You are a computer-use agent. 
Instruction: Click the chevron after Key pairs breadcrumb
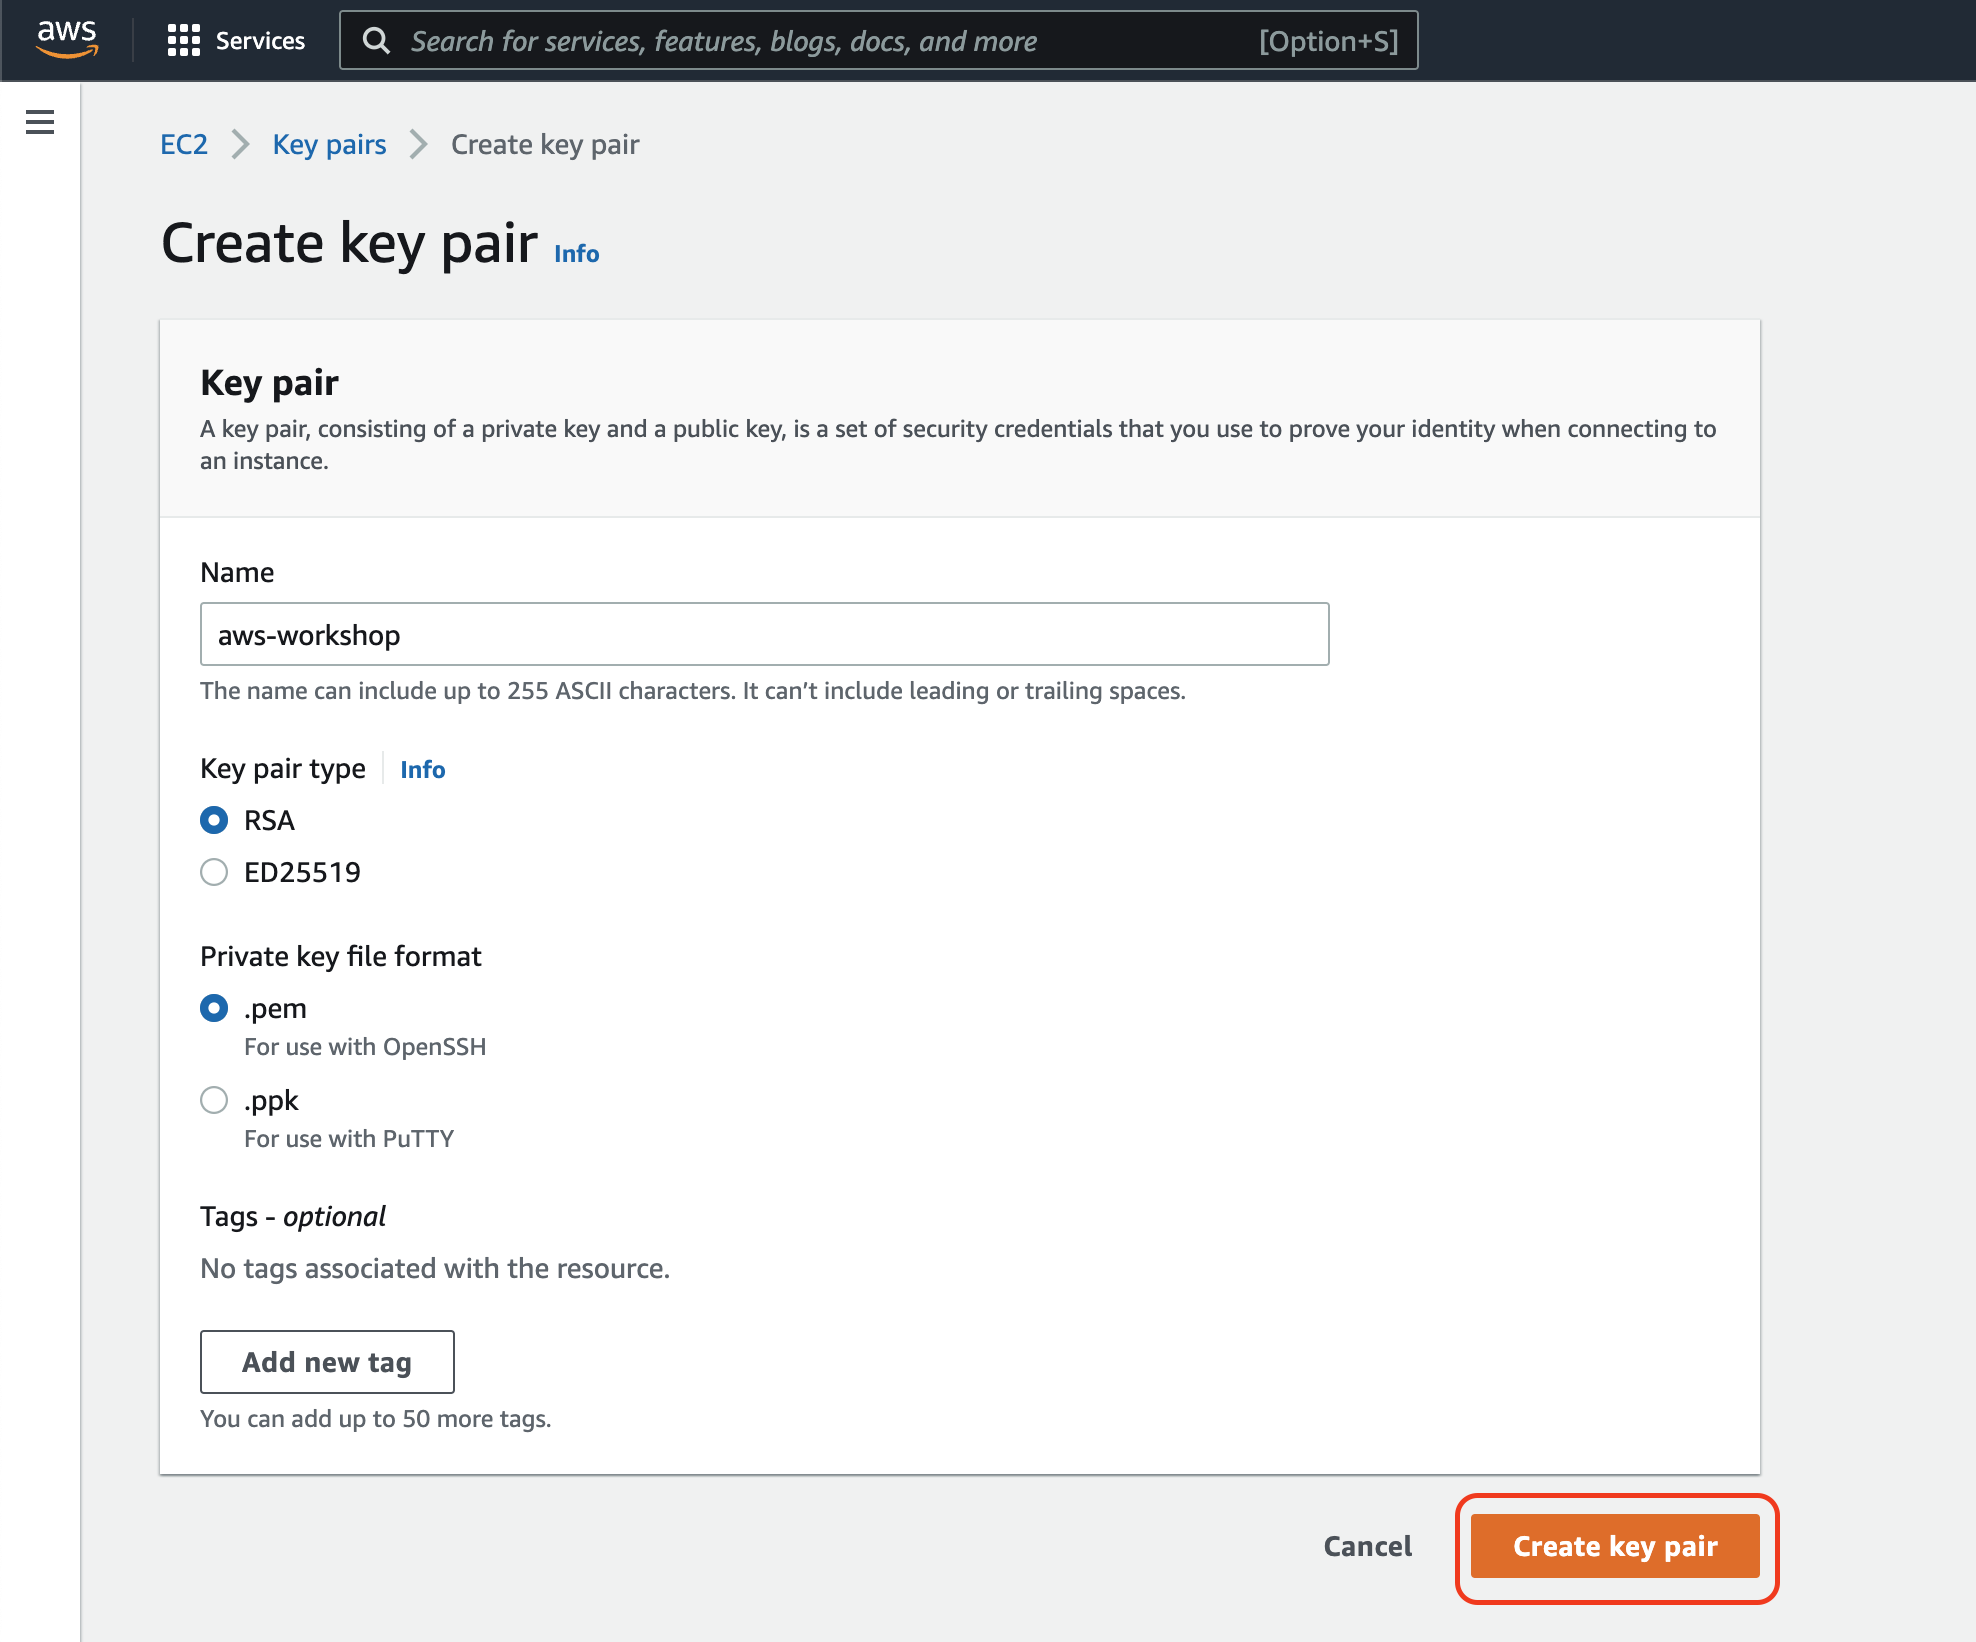pyautogui.click(x=418, y=144)
